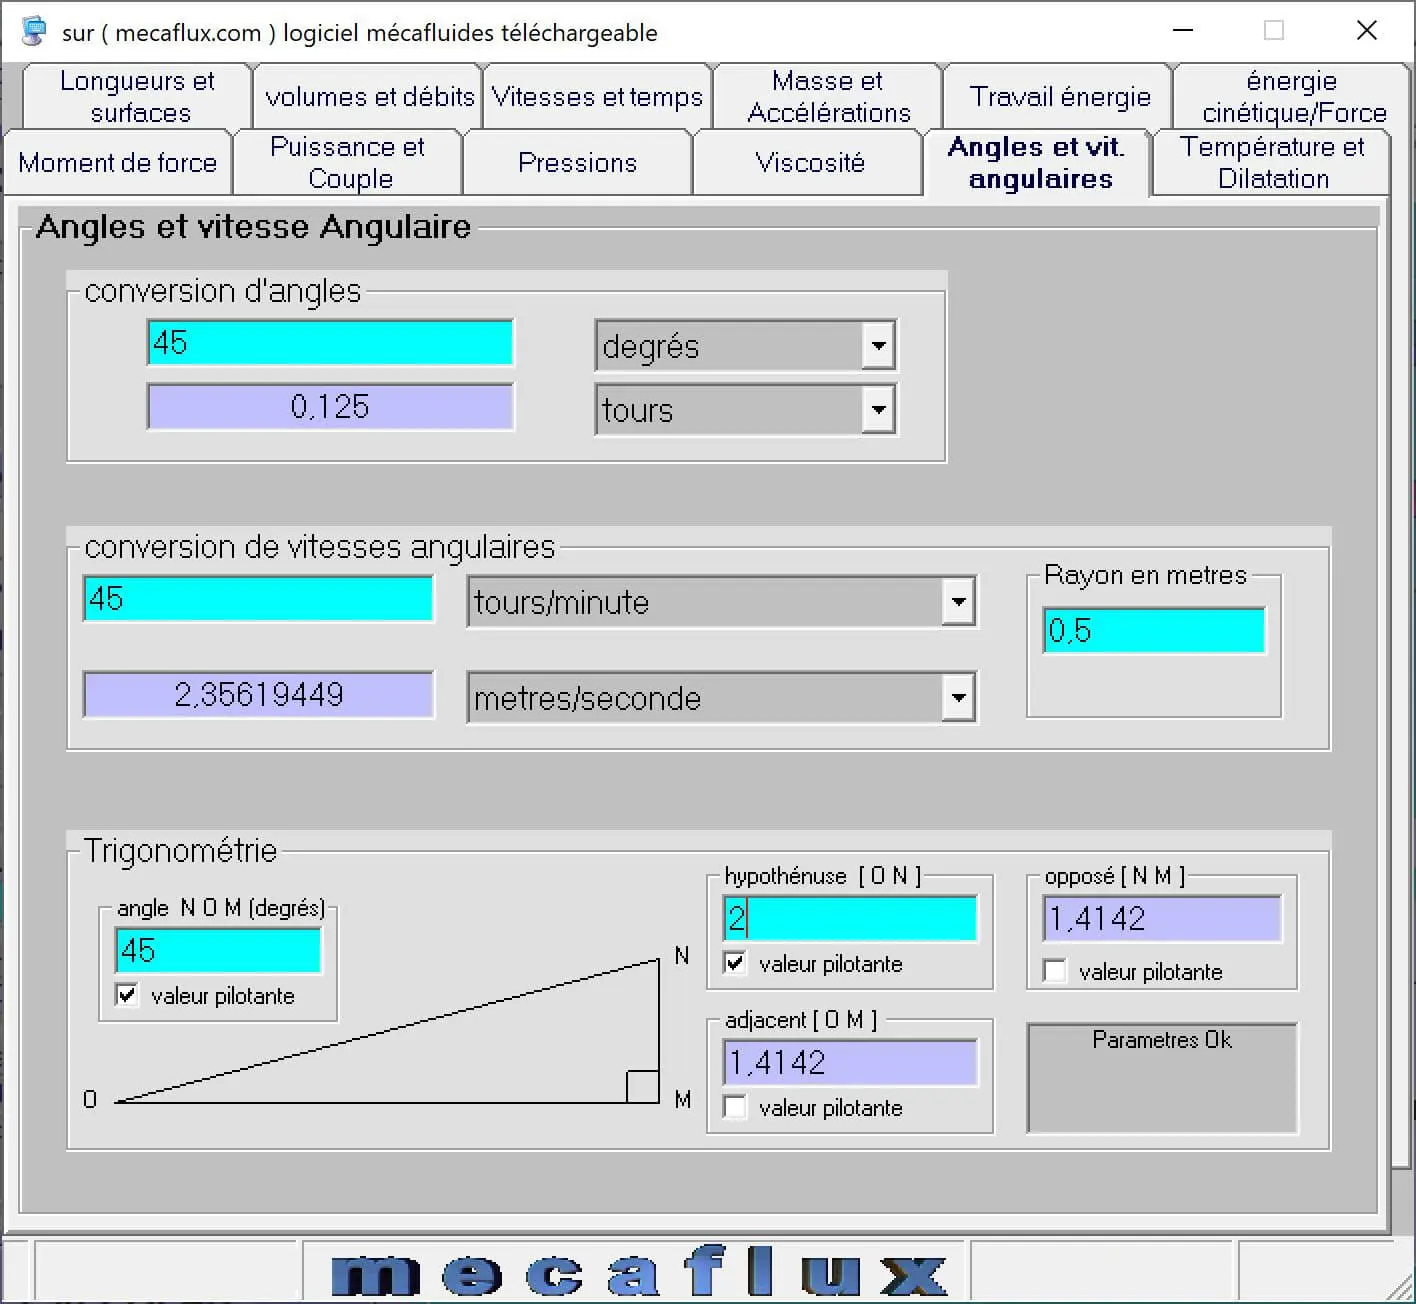Open the degrés angle unit dropdown
1416x1304 pixels.
pyautogui.click(x=877, y=346)
